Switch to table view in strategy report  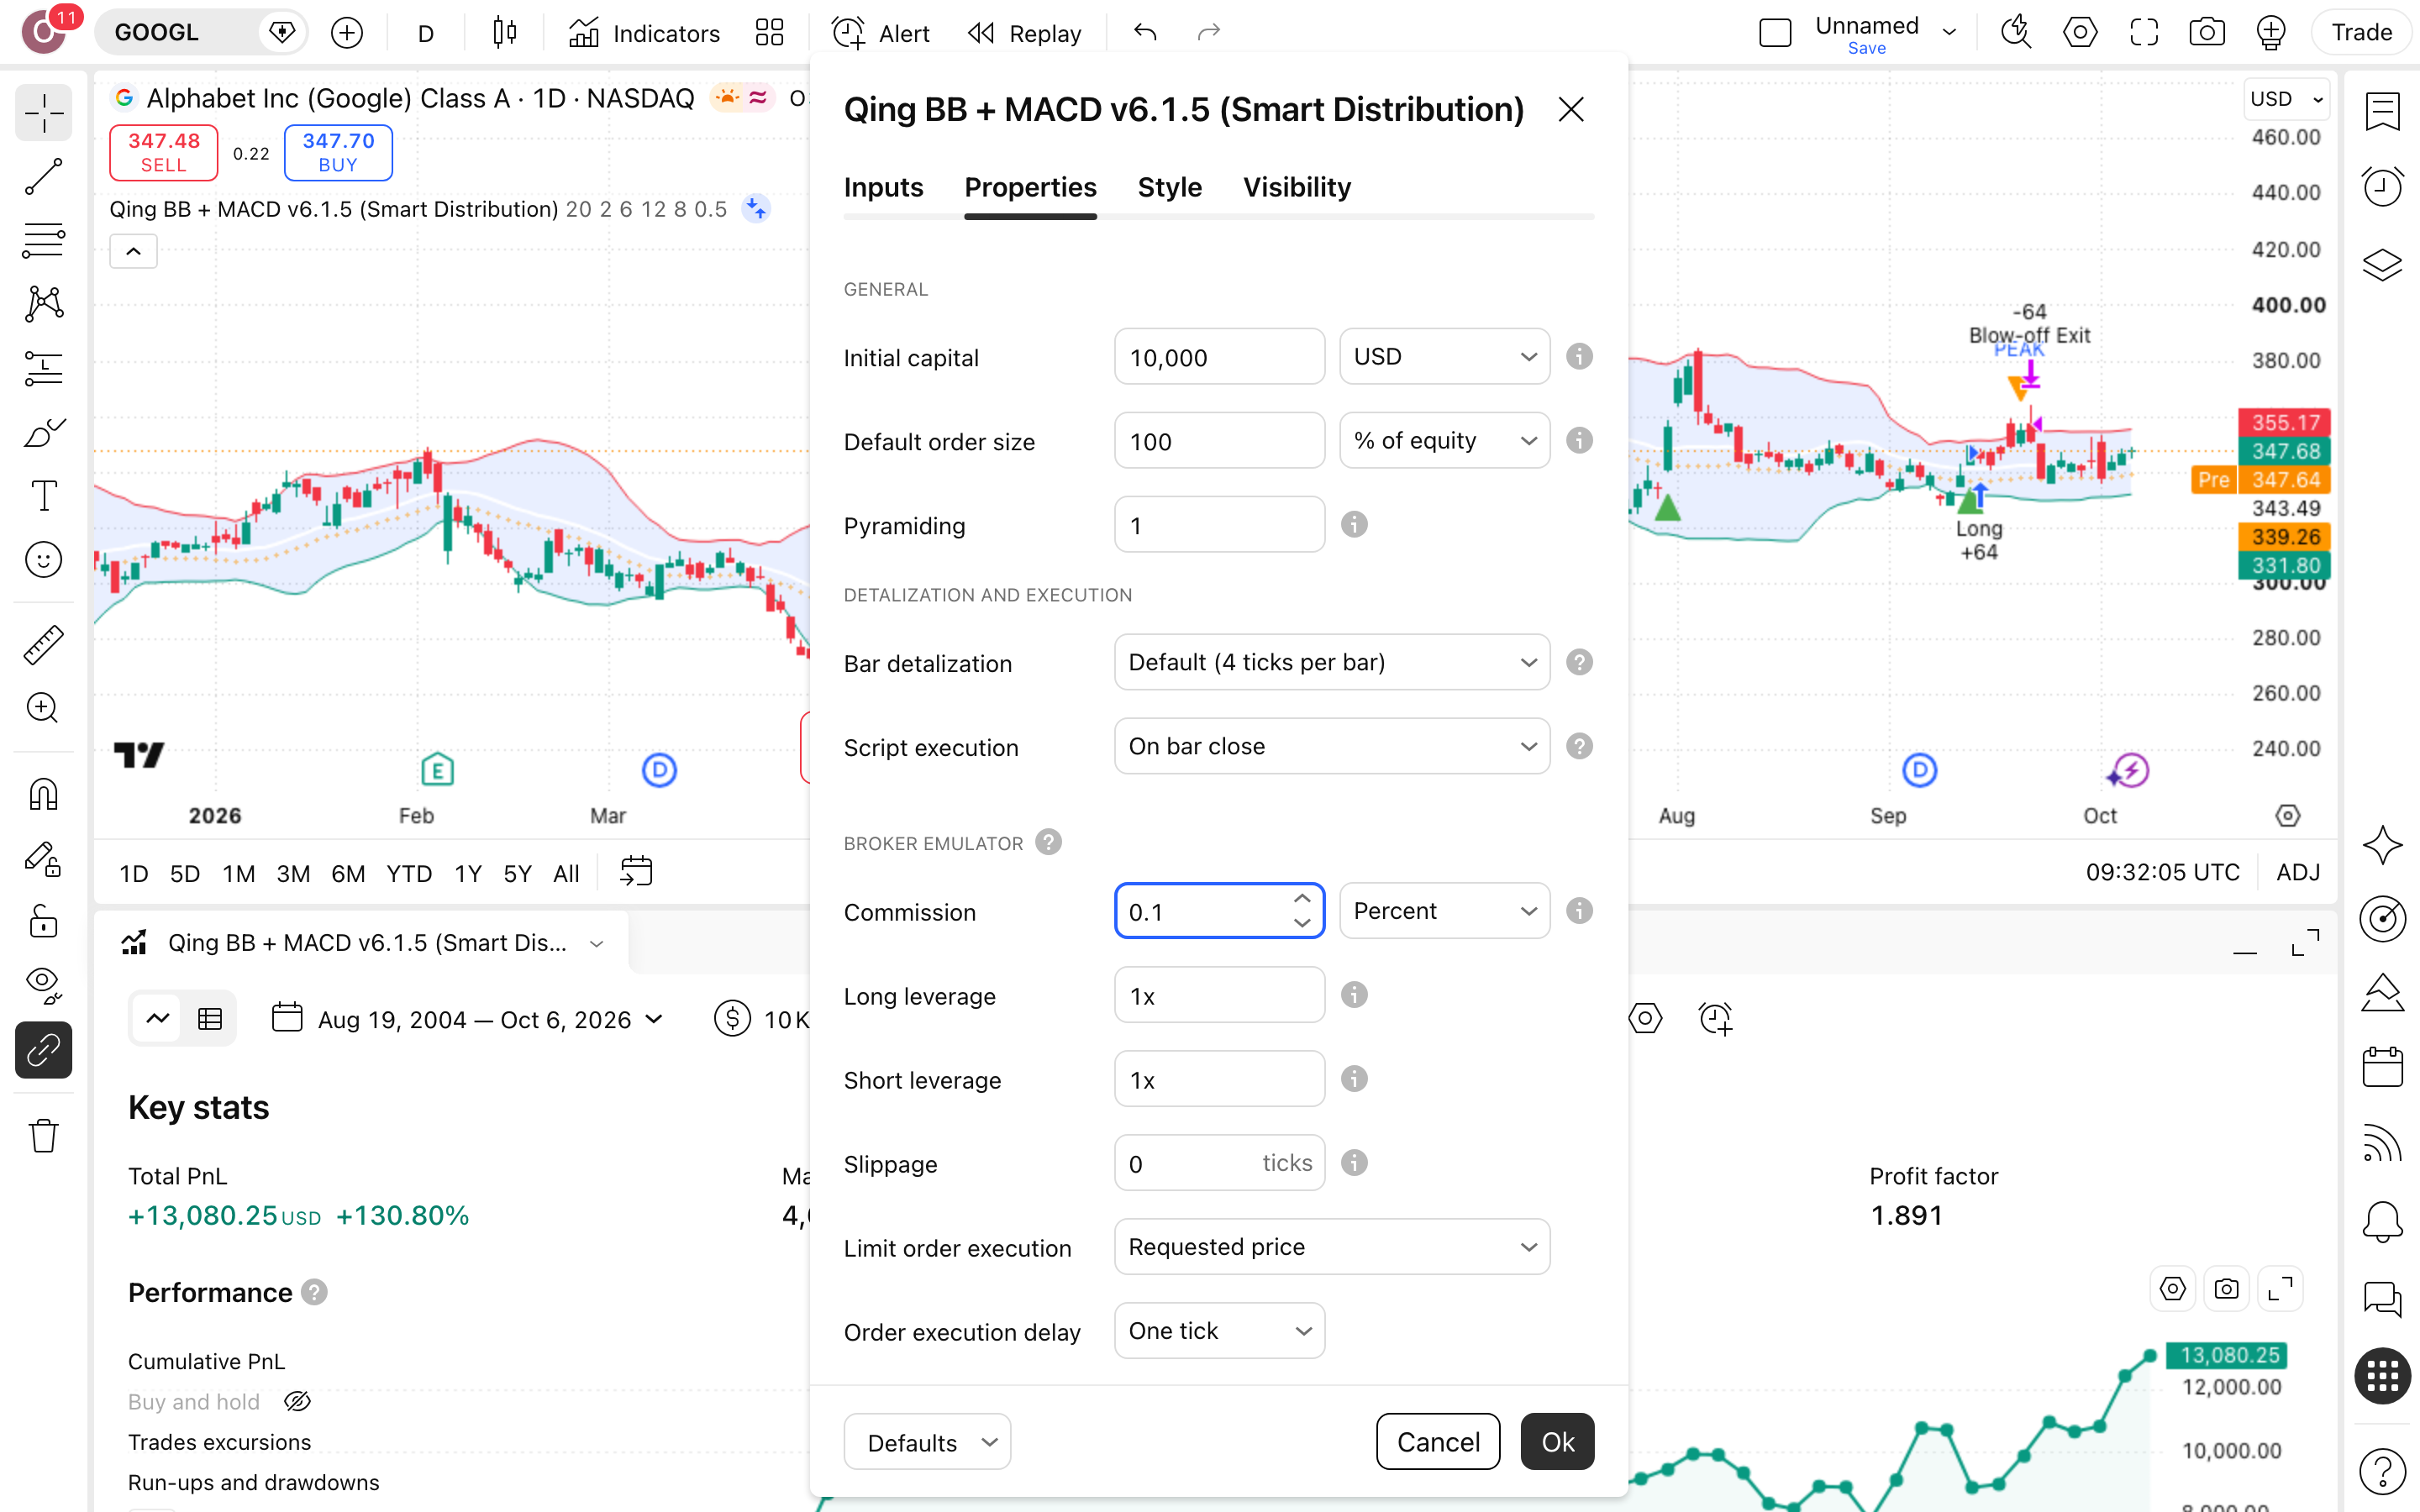[210, 1019]
